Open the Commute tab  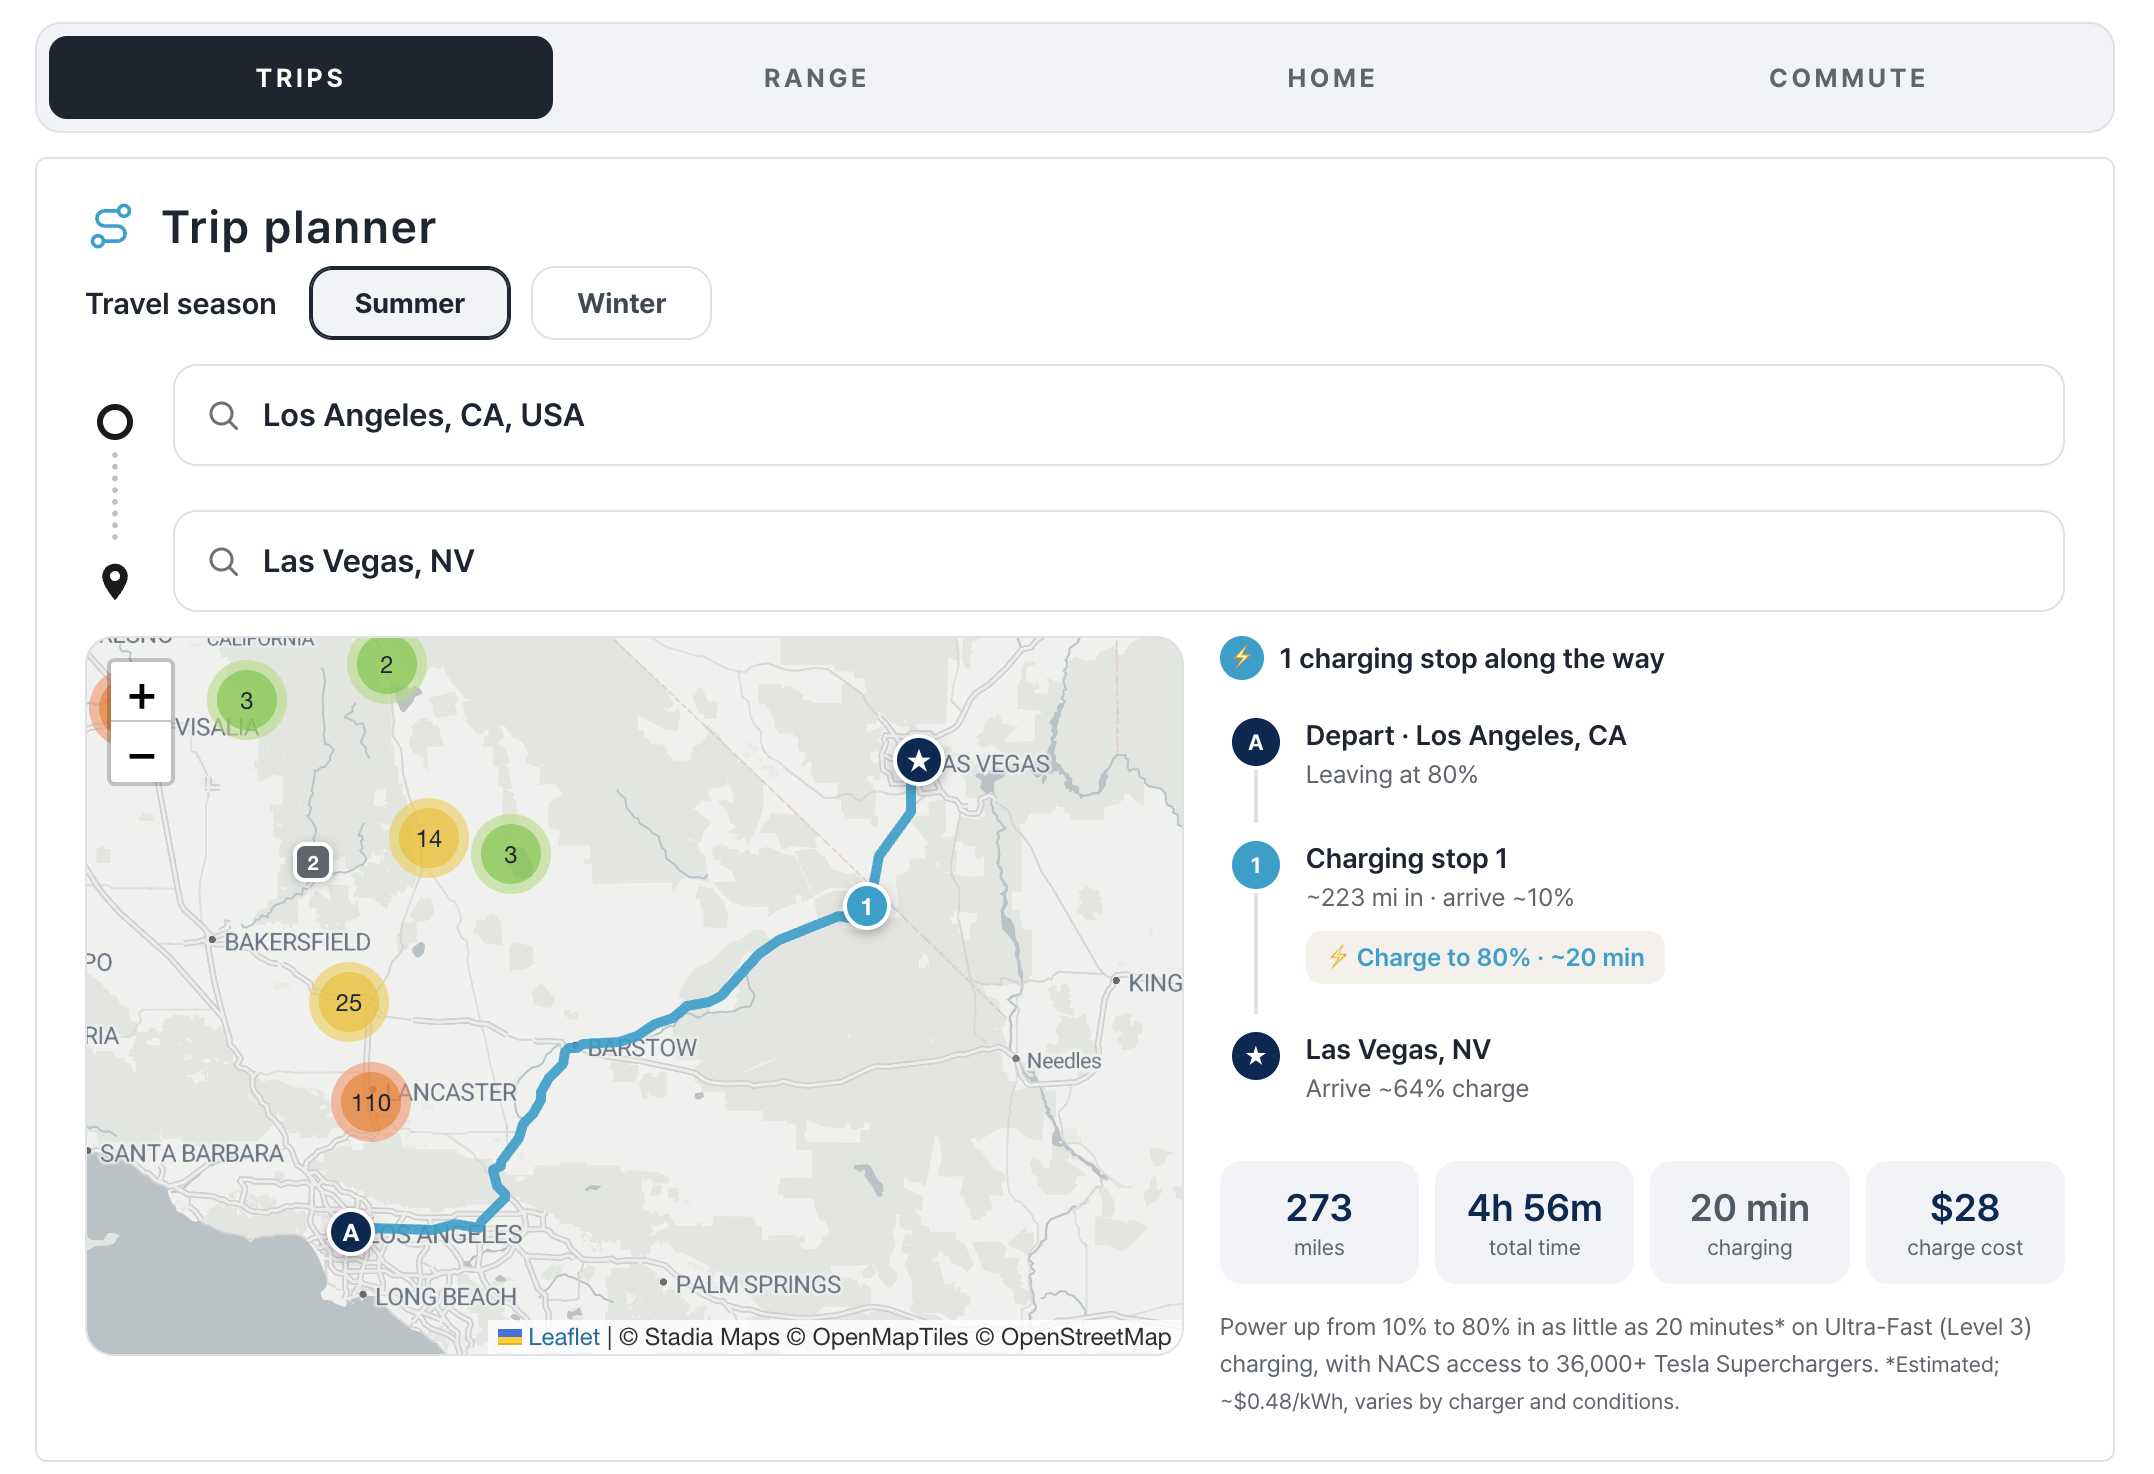coord(1848,78)
